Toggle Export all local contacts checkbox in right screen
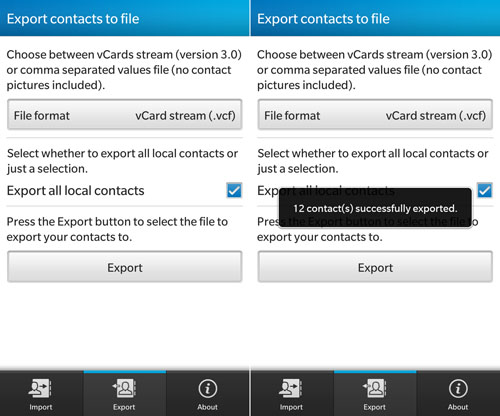 pos(485,191)
